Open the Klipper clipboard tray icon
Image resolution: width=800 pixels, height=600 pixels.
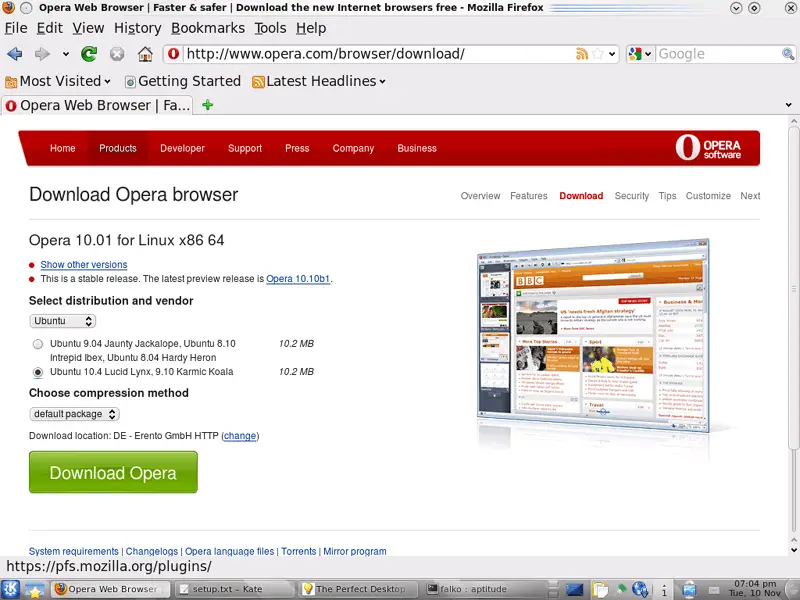click(600, 590)
